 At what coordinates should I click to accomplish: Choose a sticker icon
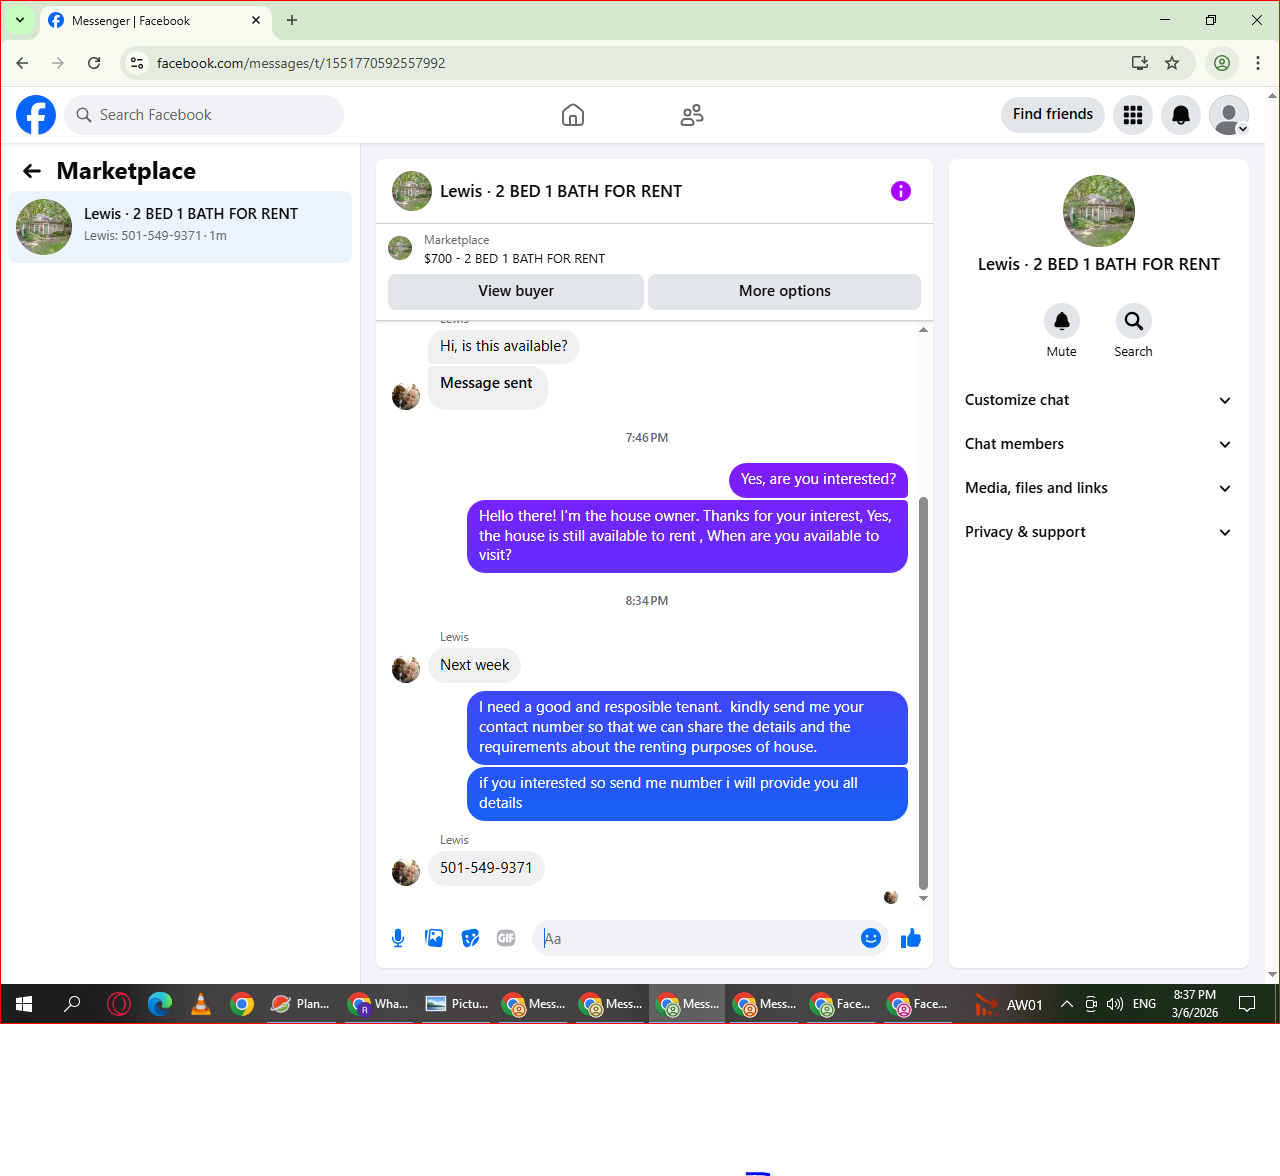click(x=470, y=938)
